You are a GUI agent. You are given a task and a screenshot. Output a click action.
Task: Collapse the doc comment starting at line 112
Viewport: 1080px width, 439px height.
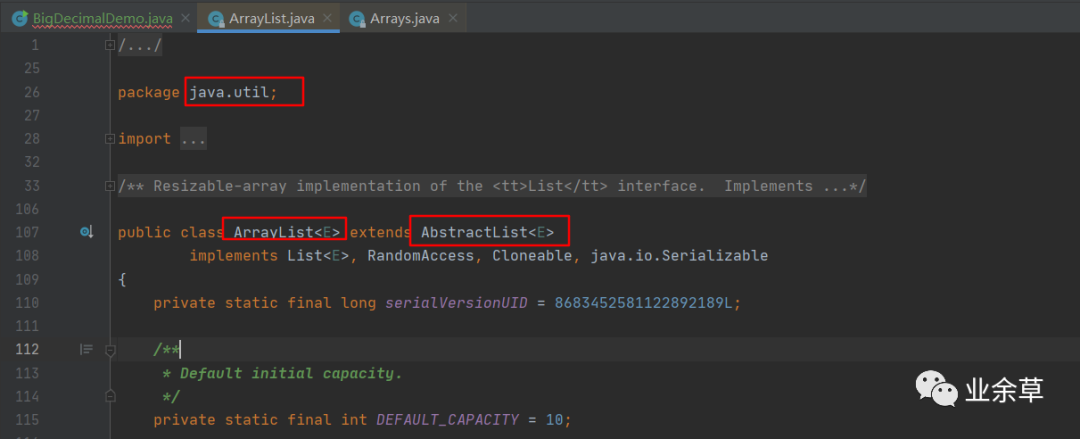tap(110, 350)
